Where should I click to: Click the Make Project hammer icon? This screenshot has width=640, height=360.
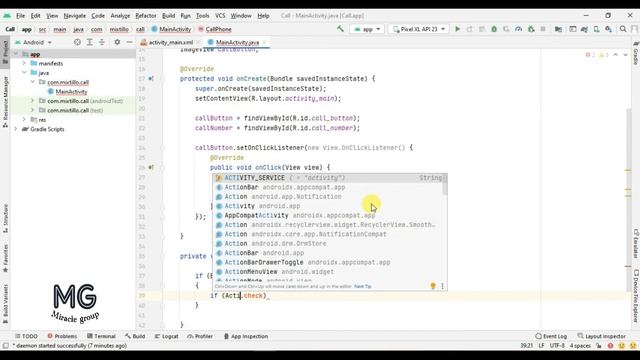coord(340,29)
